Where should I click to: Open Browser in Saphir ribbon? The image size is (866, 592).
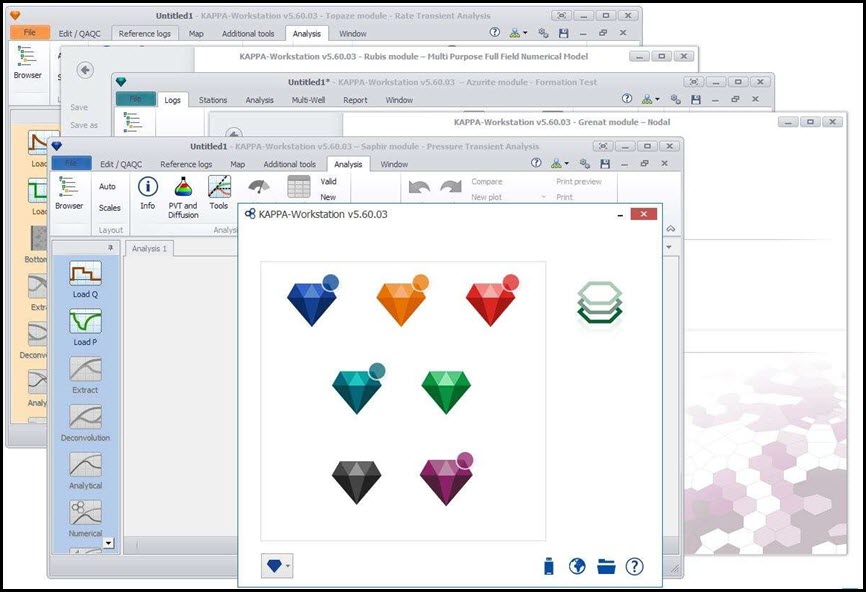tap(69, 193)
